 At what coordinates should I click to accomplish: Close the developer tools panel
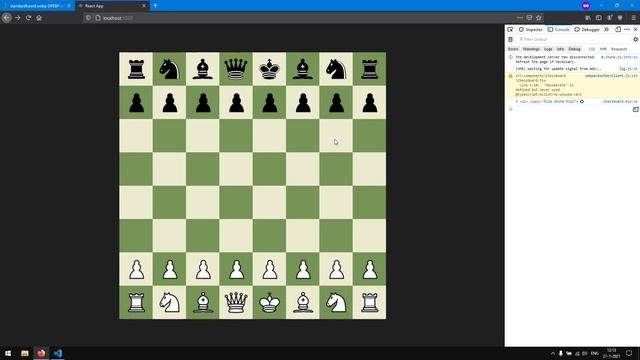click(636, 29)
